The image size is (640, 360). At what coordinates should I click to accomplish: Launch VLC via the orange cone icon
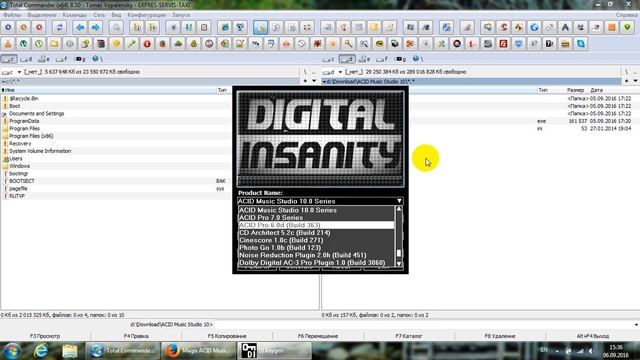(8, 44)
